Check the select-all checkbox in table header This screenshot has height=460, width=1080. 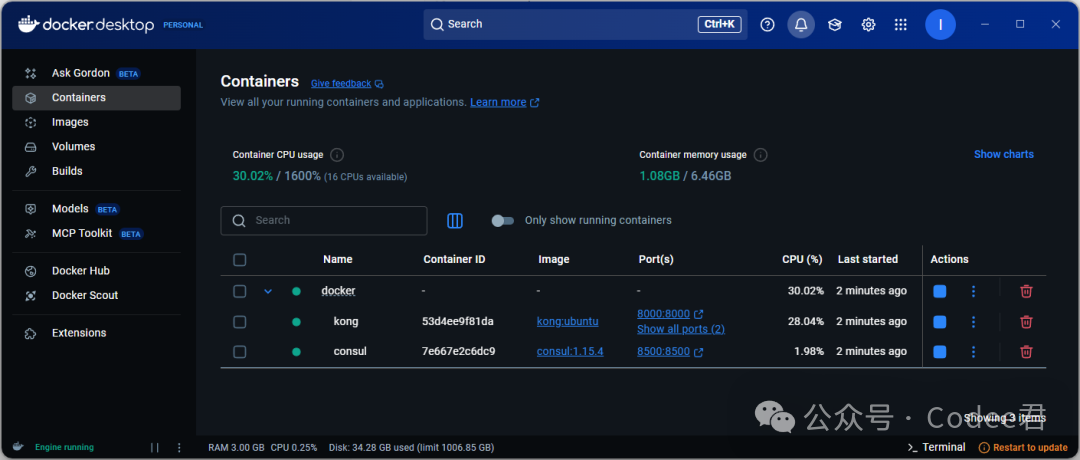240,260
